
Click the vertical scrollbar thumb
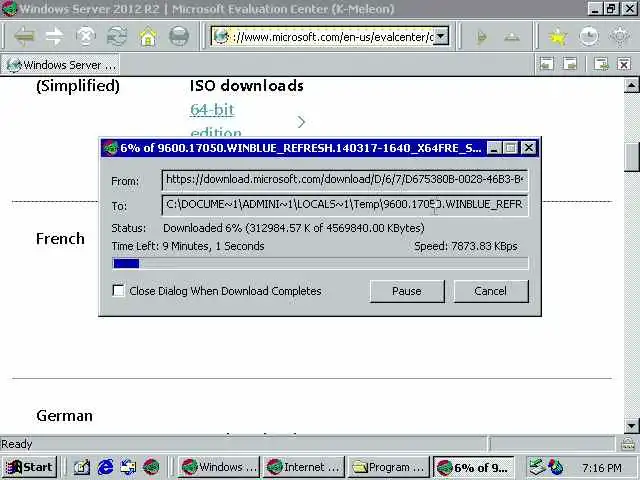click(x=631, y=157)
